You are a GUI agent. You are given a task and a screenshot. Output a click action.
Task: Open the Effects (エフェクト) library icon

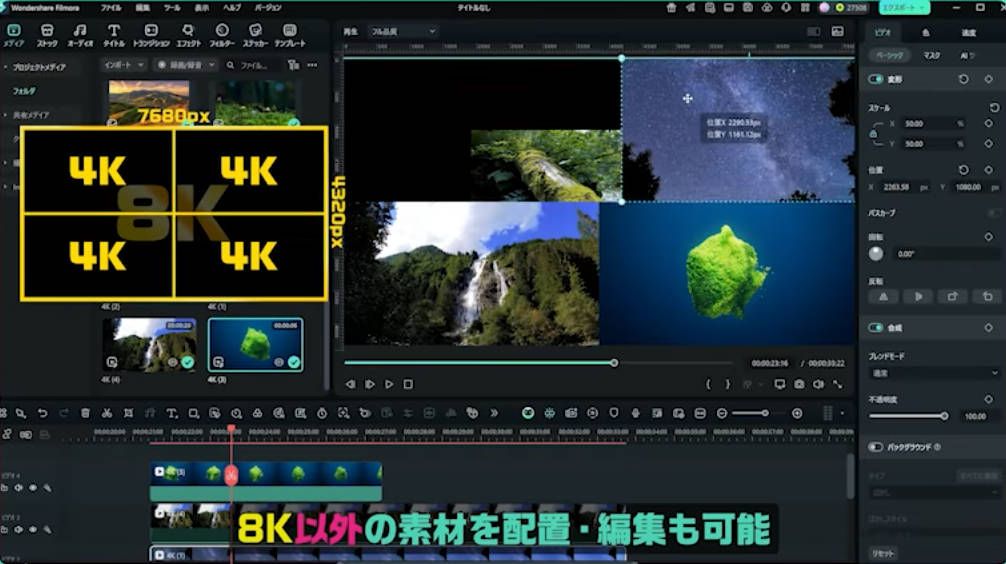point(188,35)
